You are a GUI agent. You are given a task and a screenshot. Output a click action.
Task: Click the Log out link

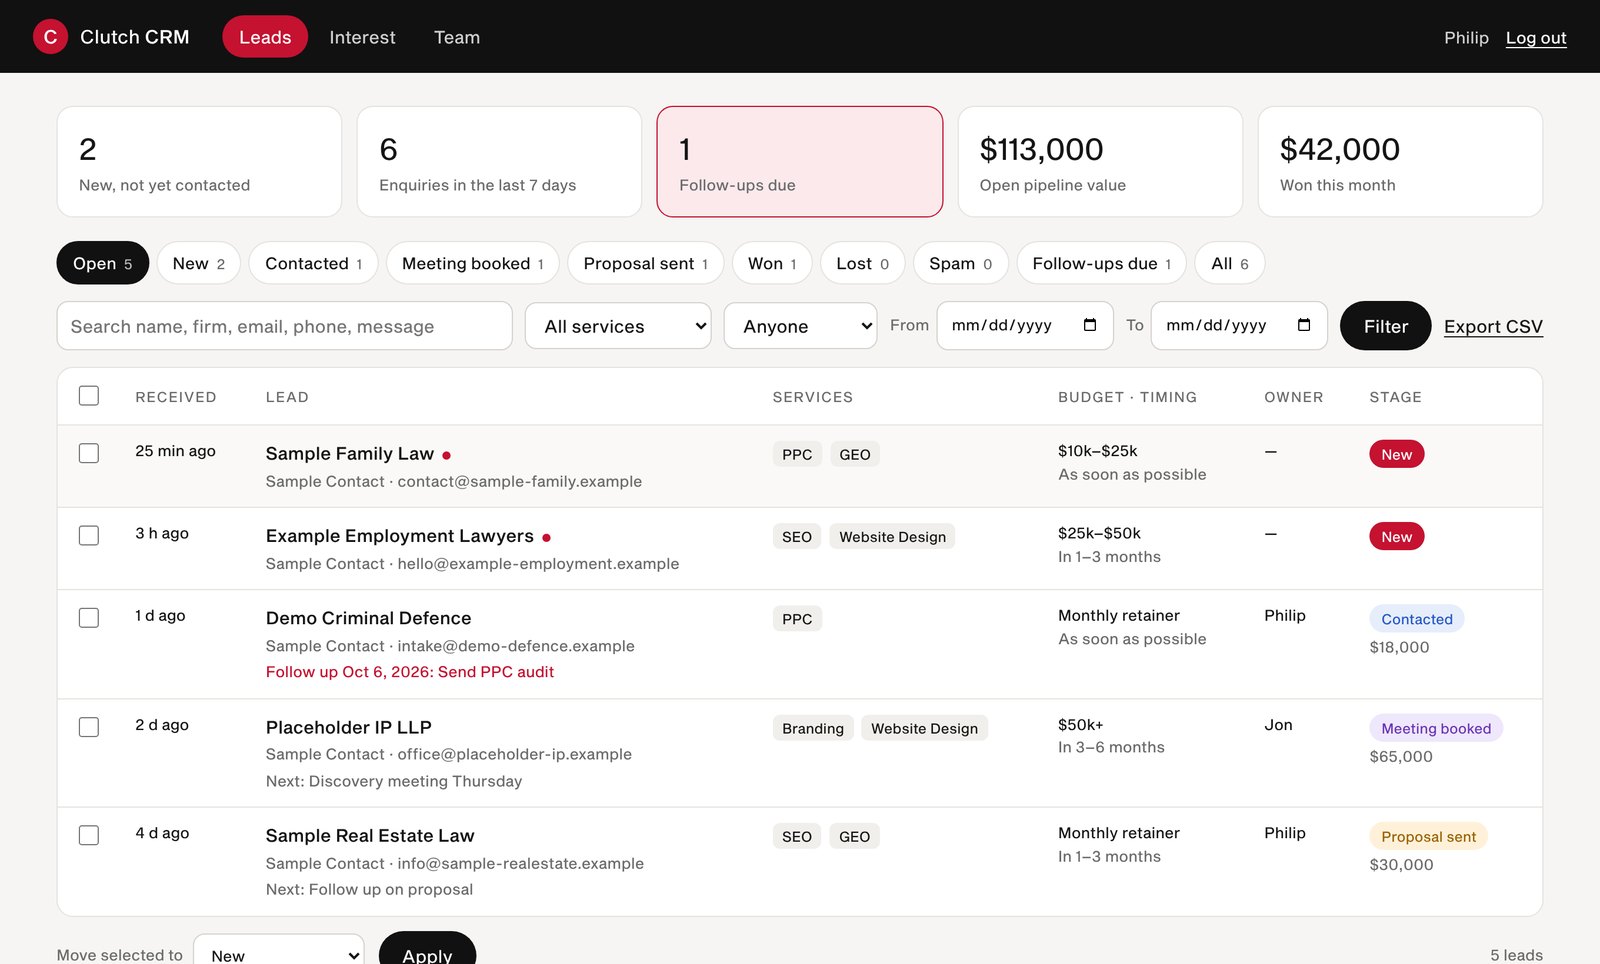[x=1536, y=37]
